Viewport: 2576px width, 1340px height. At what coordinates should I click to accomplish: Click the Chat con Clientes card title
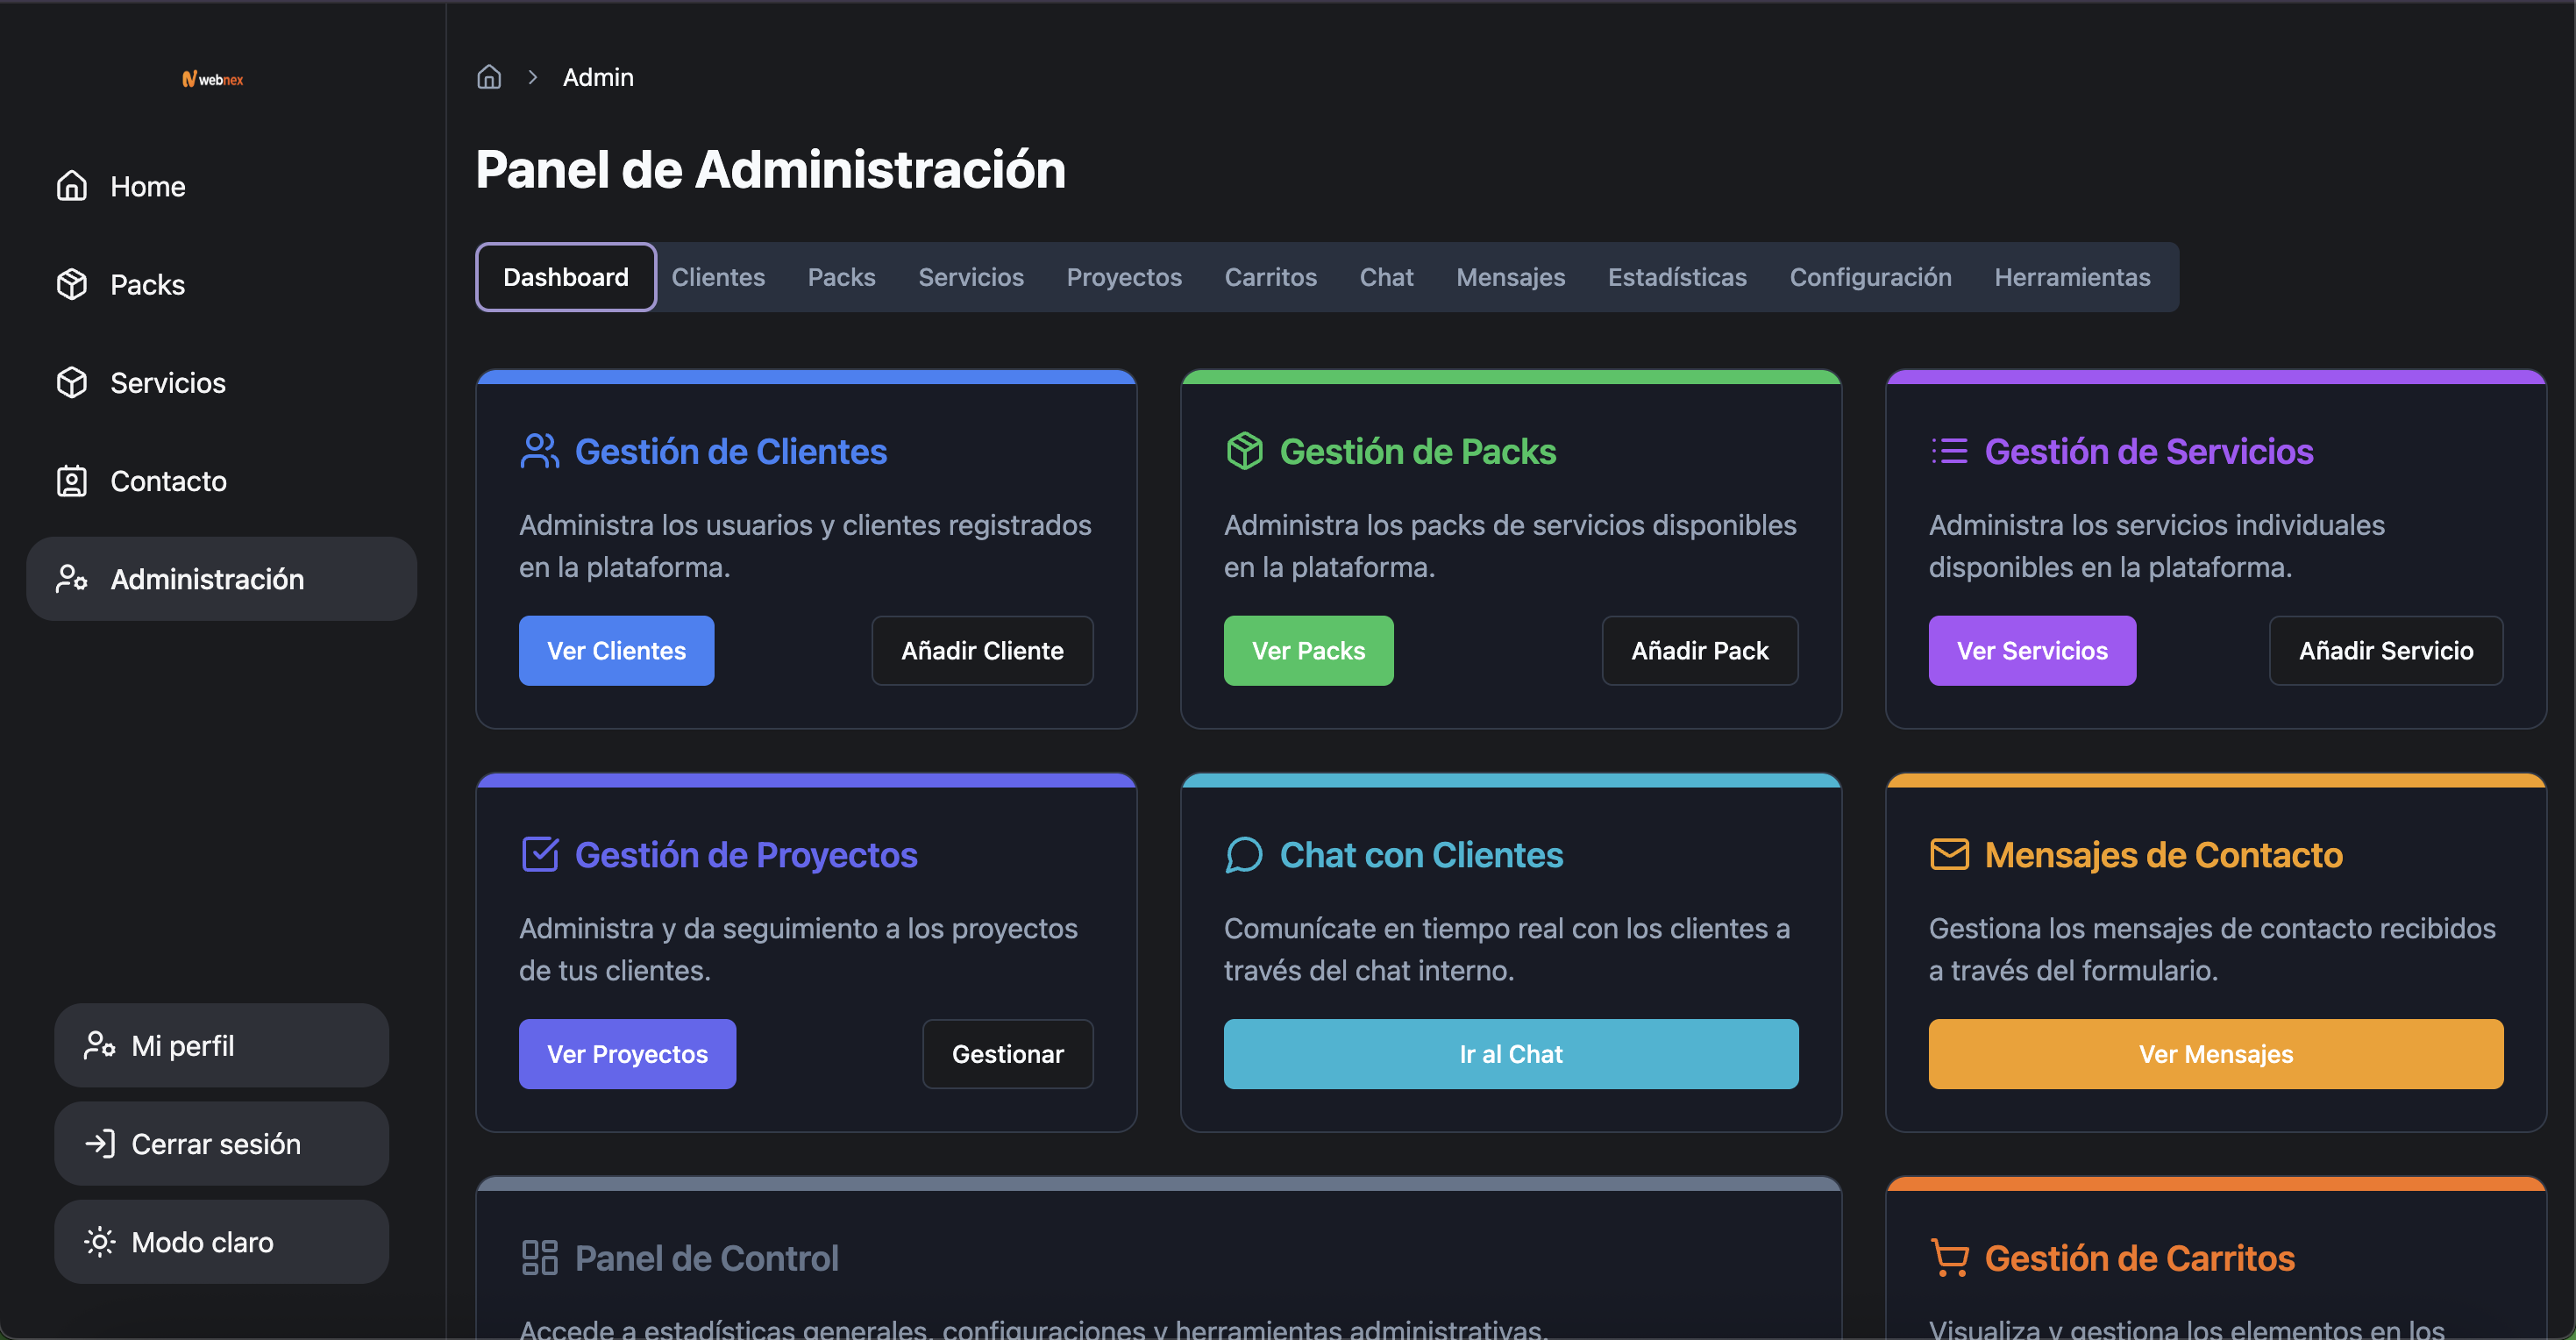[x=1421, y=854]
